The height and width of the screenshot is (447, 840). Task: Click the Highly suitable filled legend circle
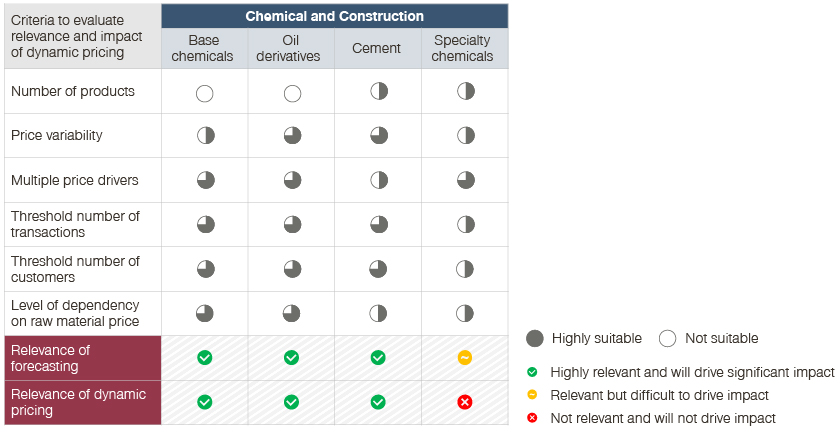pyautogui.click(x=534, y=338)
